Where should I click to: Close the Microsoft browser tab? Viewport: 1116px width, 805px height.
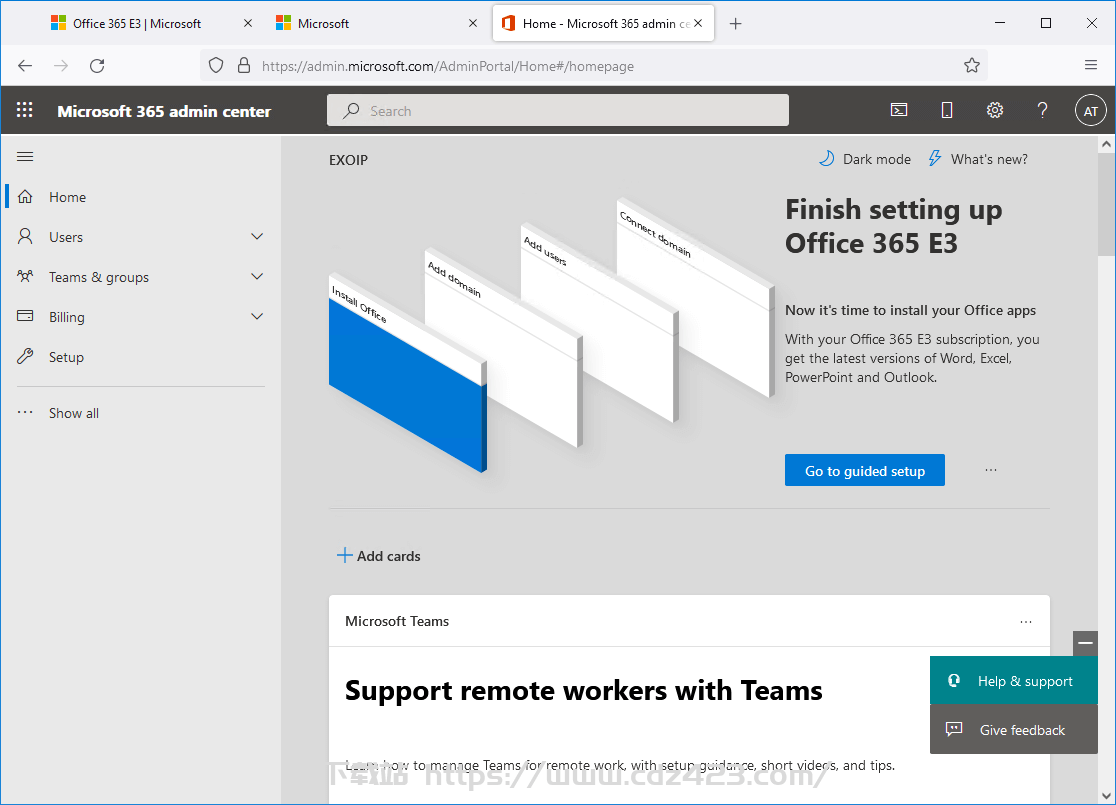tap(473, 23)
